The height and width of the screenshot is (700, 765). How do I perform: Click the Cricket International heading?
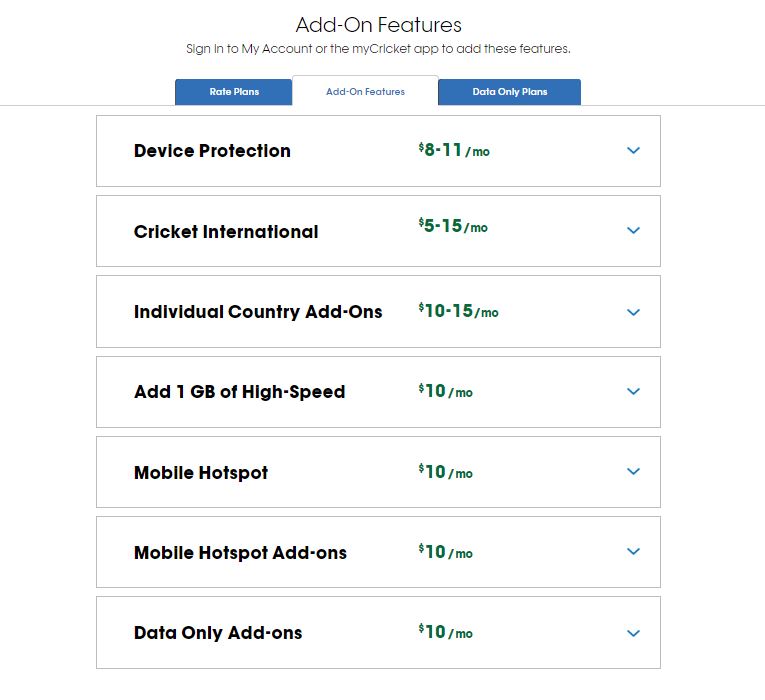(x=226, y=232)
